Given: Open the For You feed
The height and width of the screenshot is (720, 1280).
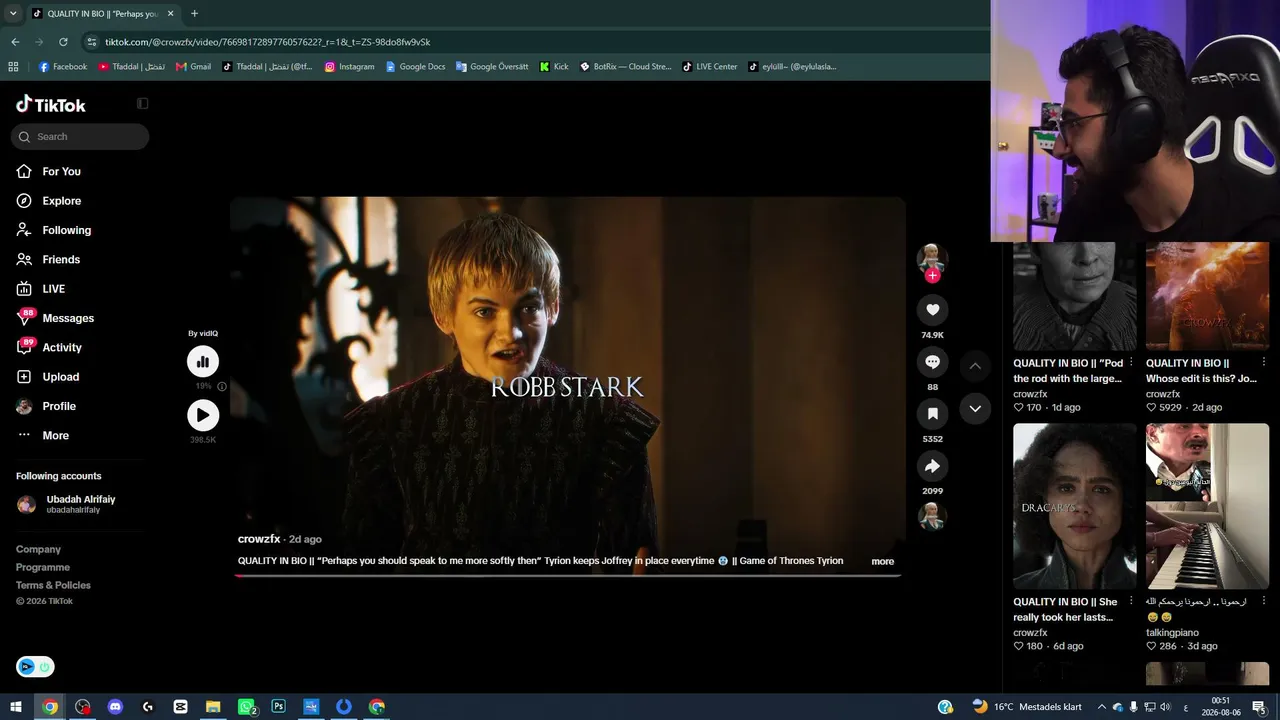Looking at the screenshot, I should [x=62, y=172].
